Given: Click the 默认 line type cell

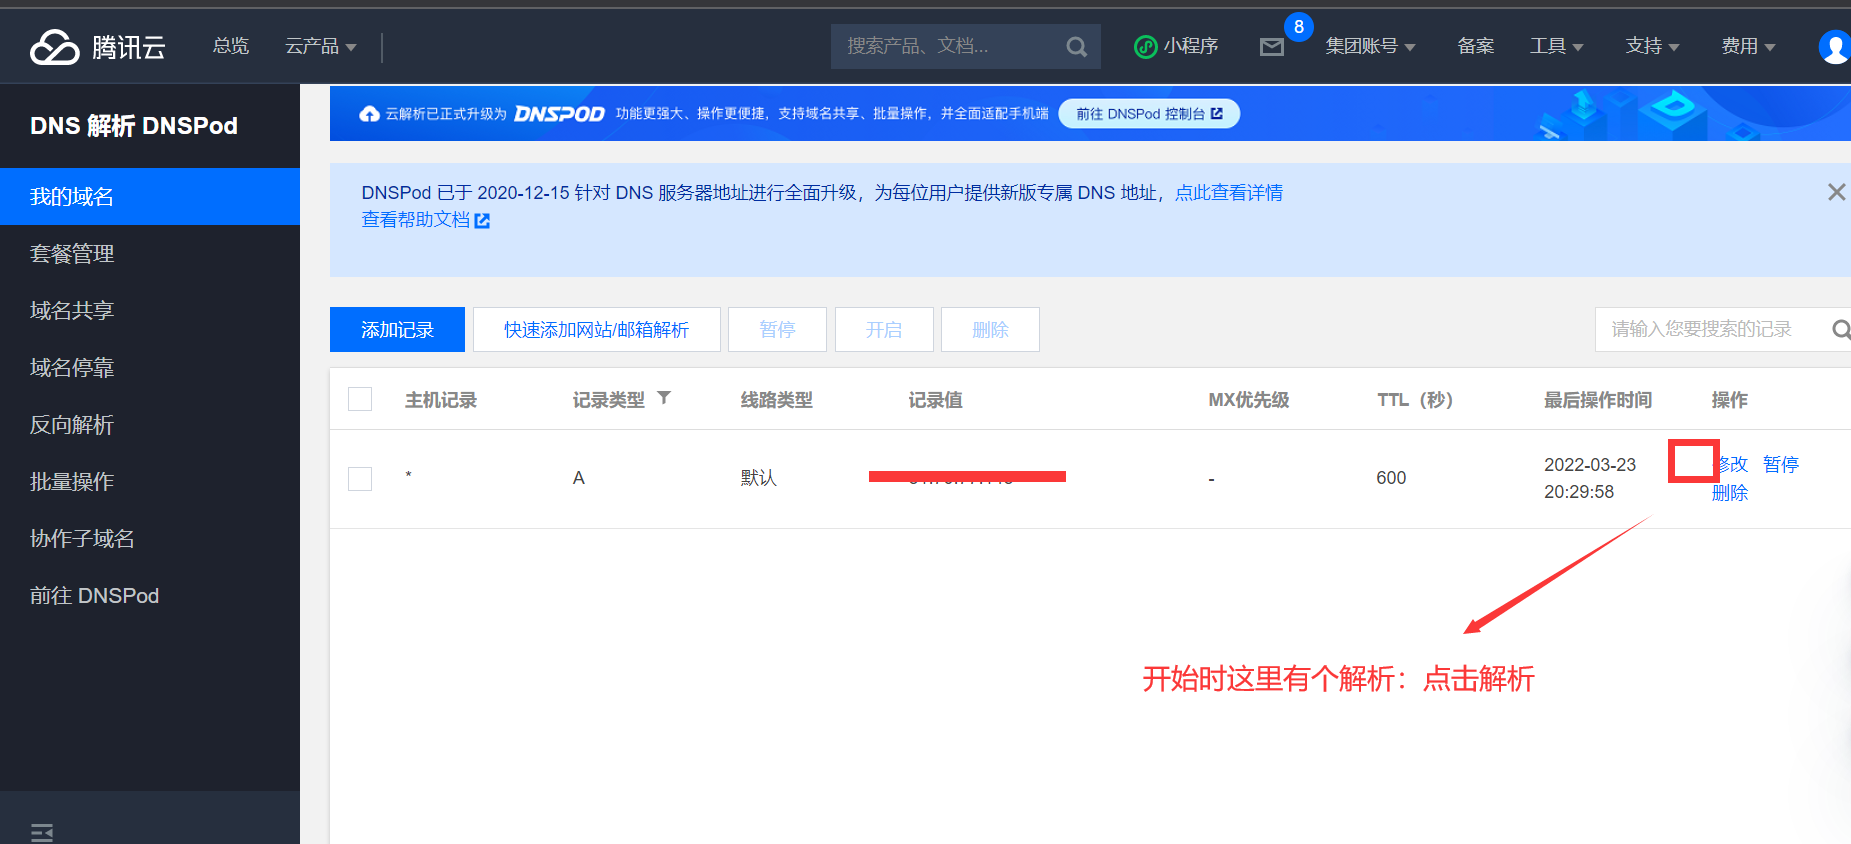Looking at the screenshot, I should pos(759,478).
